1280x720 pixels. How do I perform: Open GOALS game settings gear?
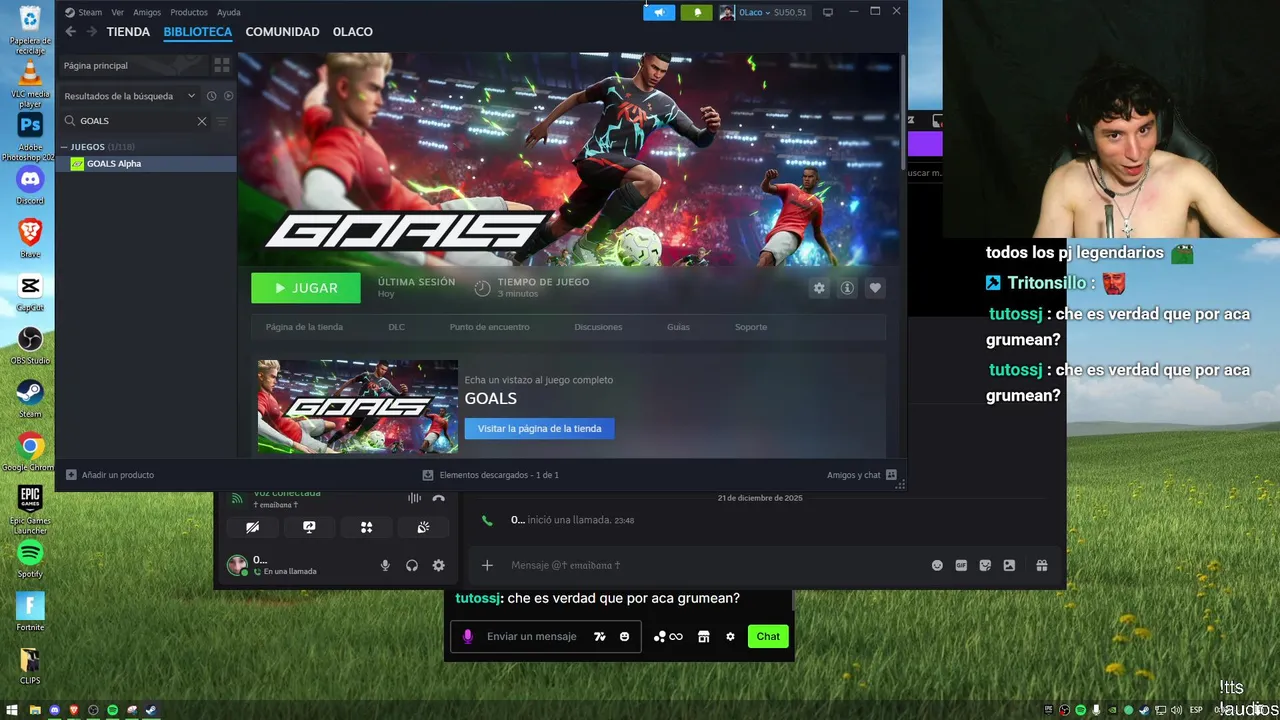(819, 288)
